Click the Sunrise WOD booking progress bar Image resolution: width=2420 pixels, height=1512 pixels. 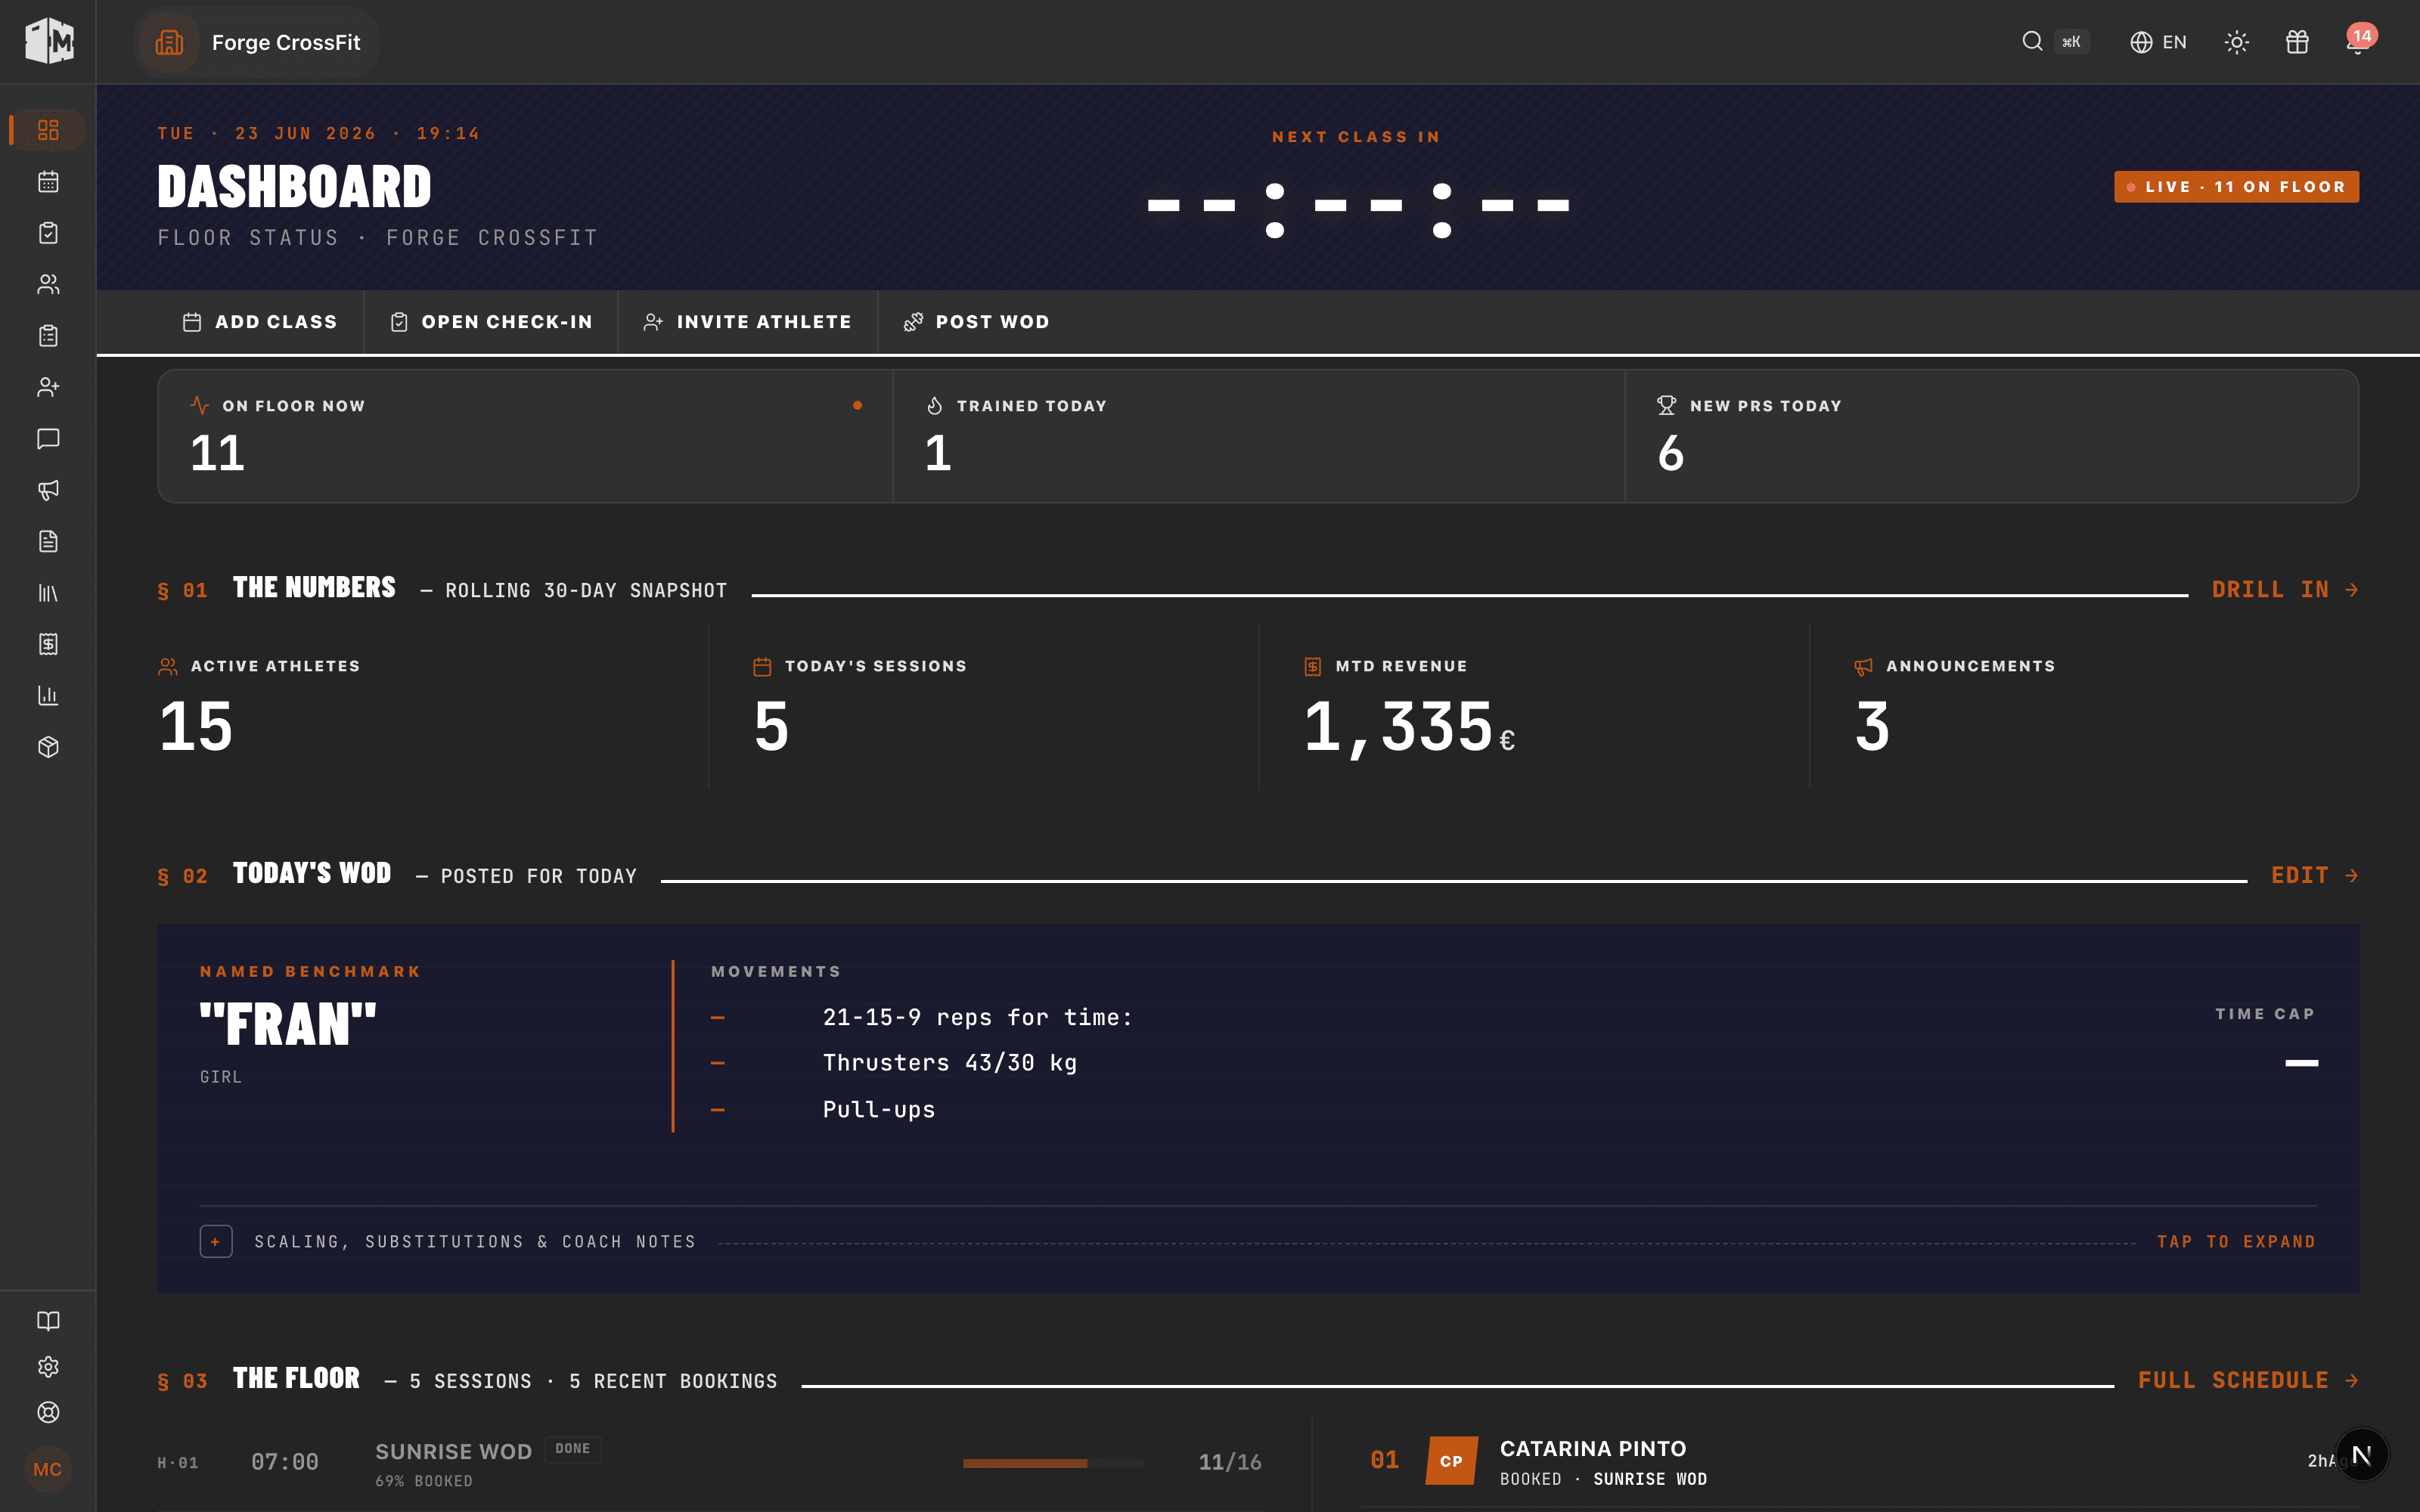coord(1054,1463)
